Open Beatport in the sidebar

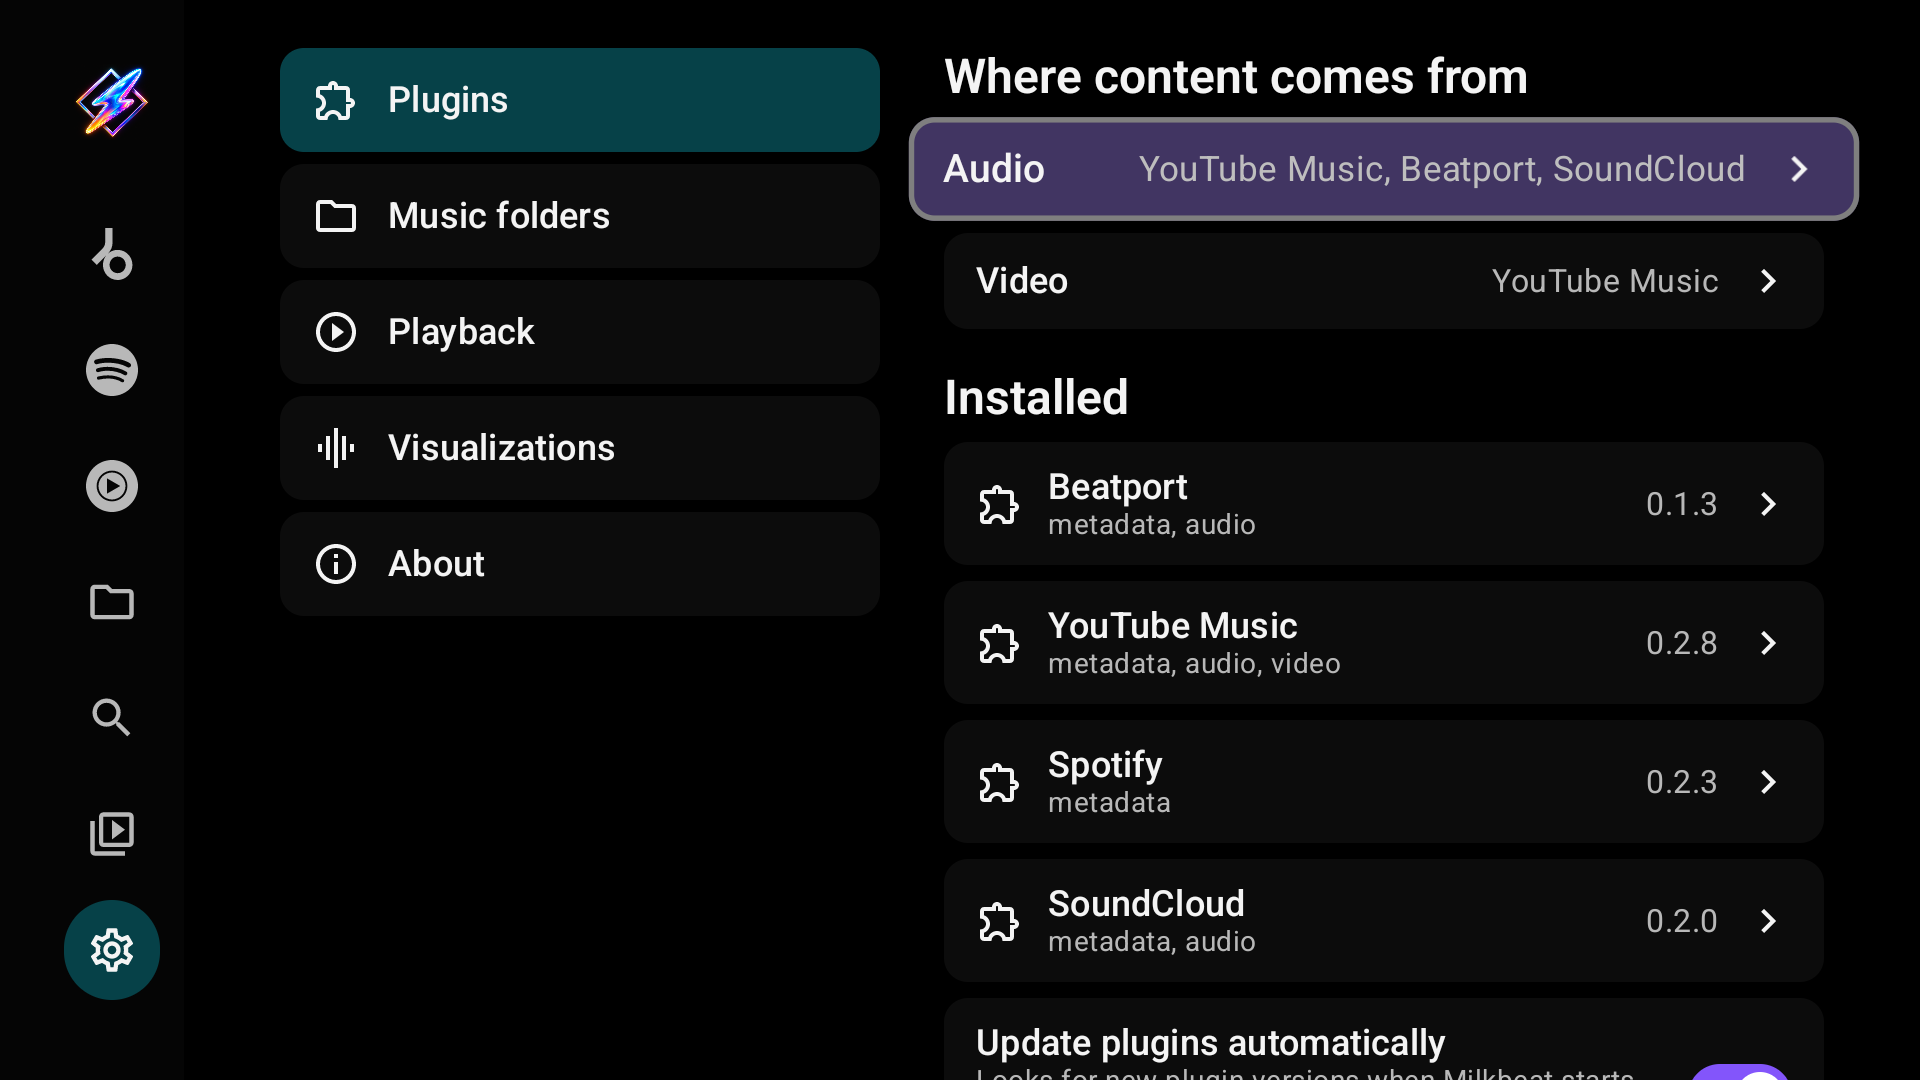pos(112,254)
